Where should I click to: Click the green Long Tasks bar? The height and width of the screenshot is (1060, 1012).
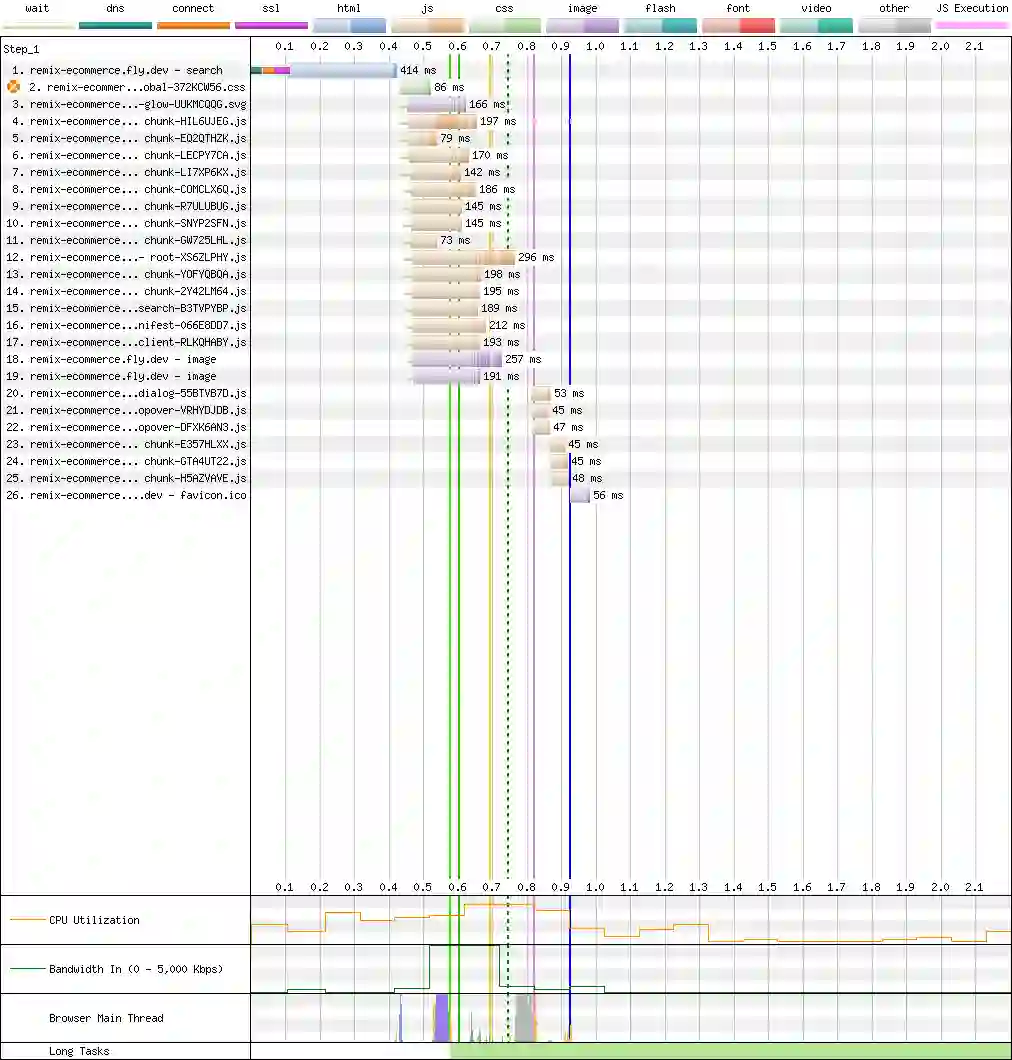pos(731,1051)
